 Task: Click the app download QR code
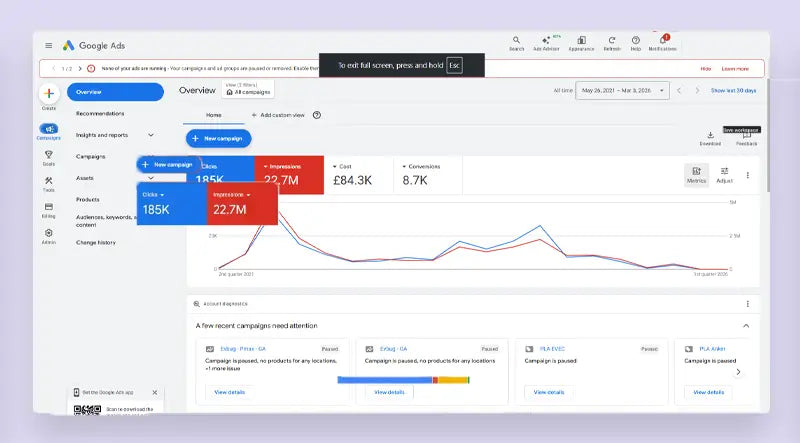tap(87, 409)
